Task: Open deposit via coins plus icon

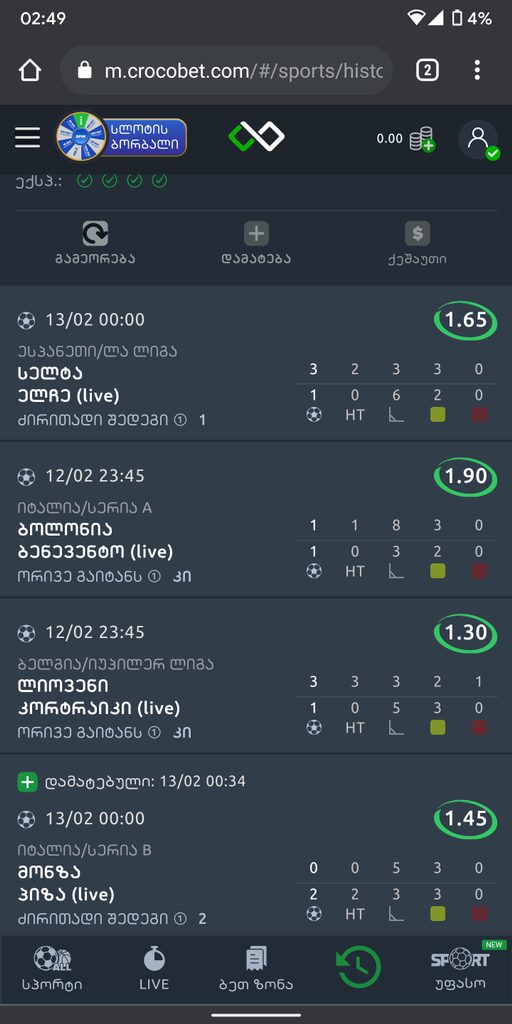Action: (x=422, y=139)
